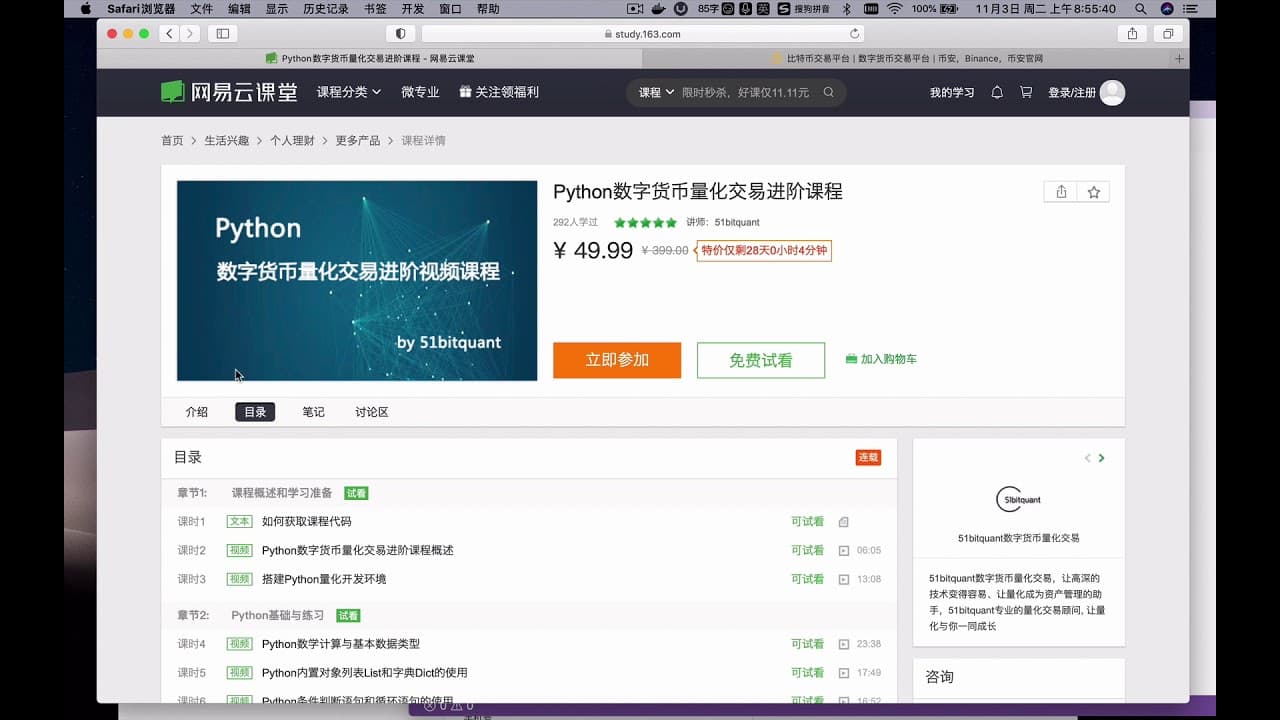Click the play icon beside duration 17:49
1280x720 pixels.
pos(844,673)
